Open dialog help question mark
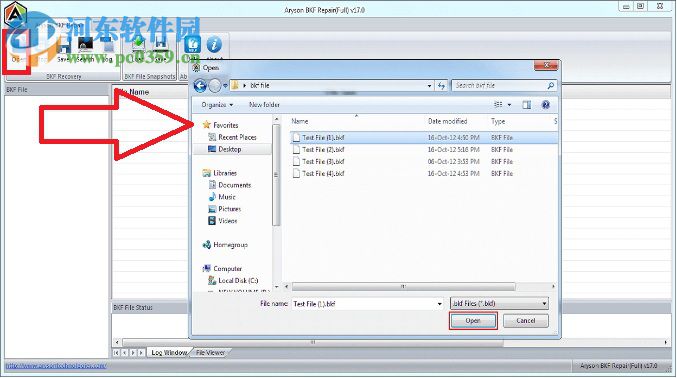 click(x=546, y=105)
